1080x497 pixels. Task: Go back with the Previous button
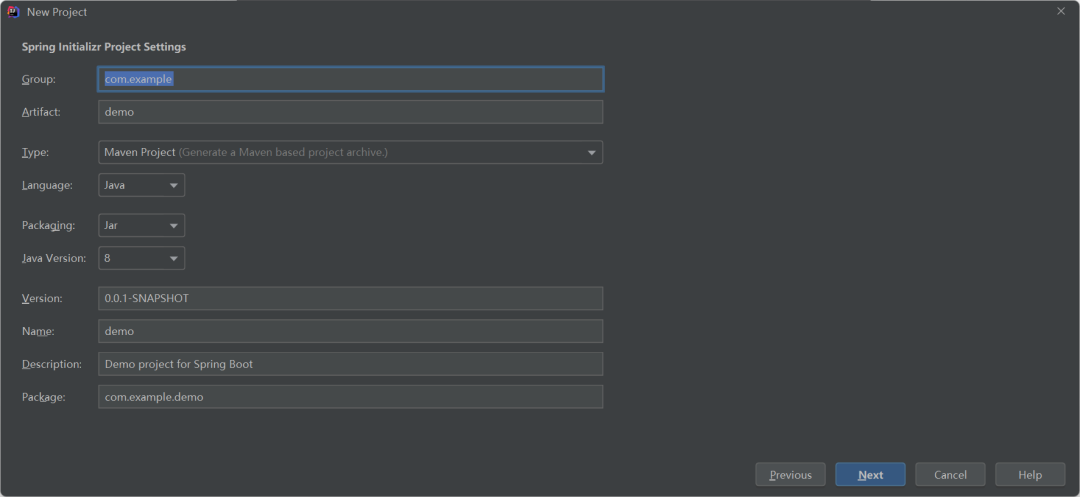coord(790,475)
